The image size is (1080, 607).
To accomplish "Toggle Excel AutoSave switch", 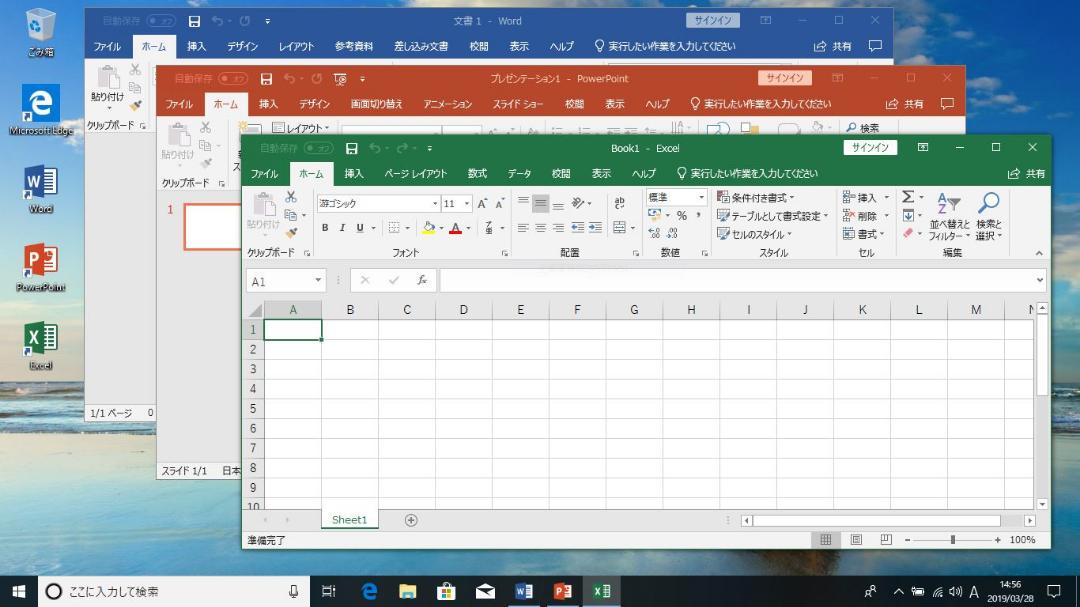I will (x=318, y=148).
